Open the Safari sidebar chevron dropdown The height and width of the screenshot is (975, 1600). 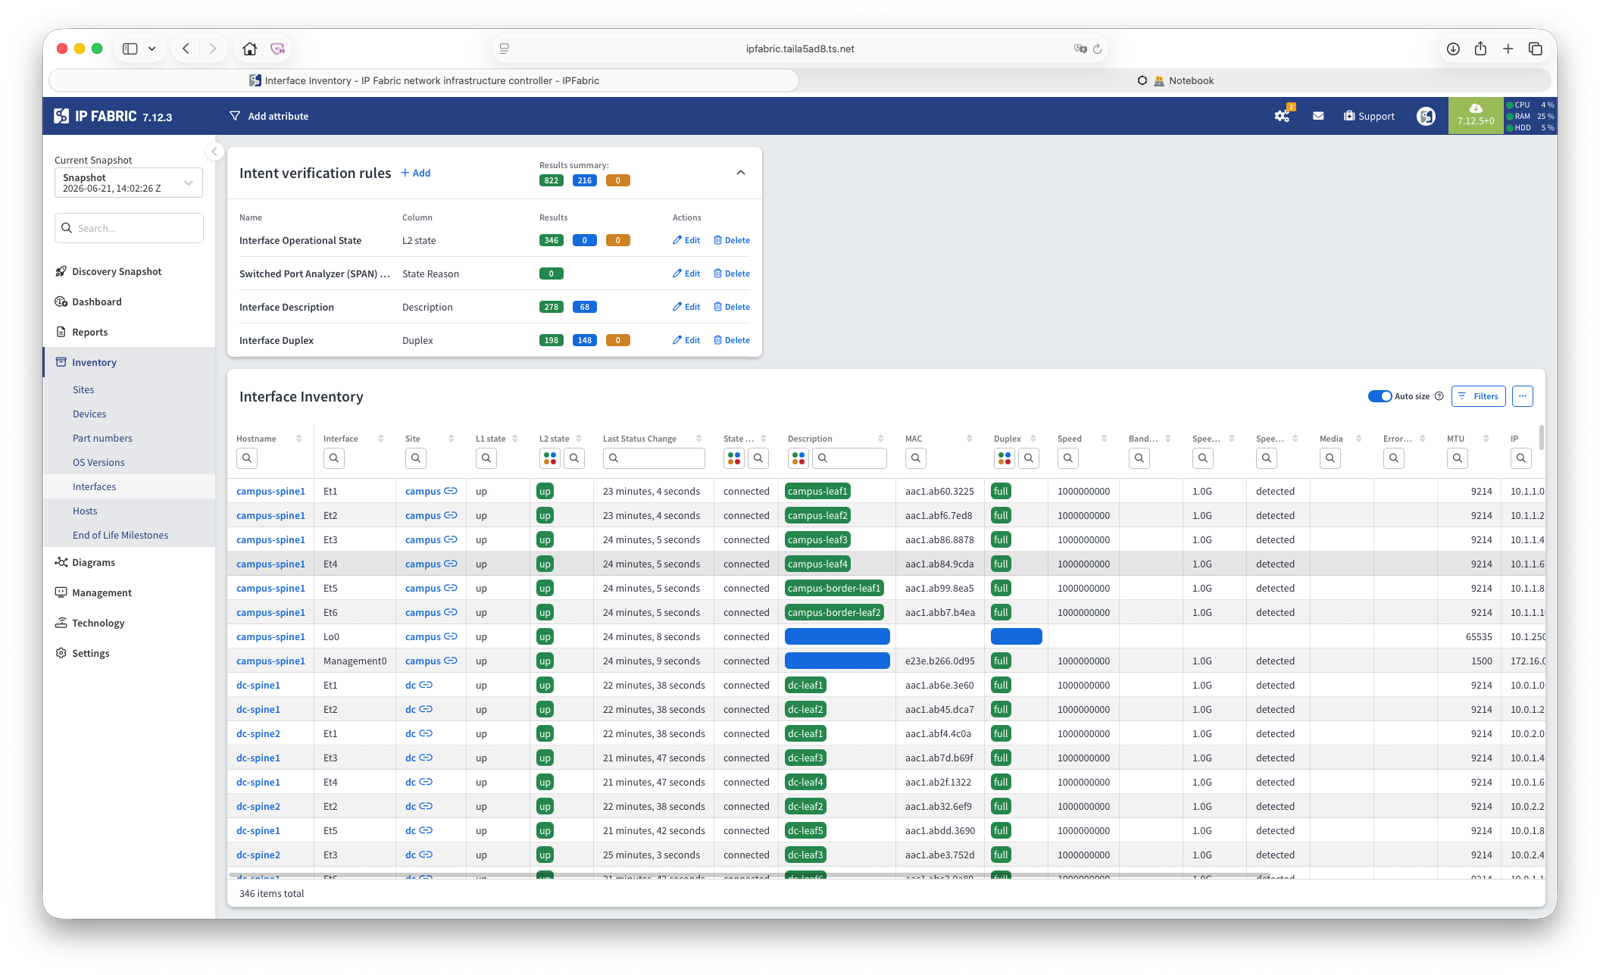coord(152,48)
